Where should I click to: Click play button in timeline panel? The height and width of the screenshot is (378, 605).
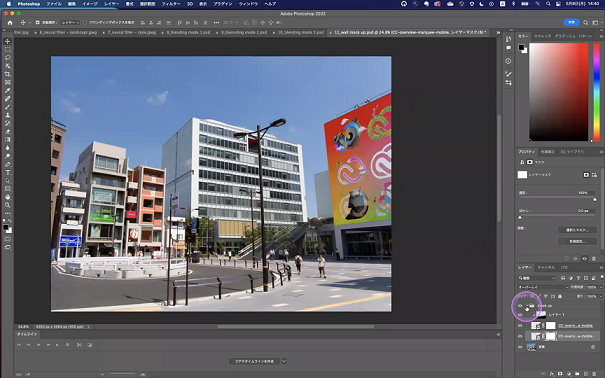coord(38,345)
